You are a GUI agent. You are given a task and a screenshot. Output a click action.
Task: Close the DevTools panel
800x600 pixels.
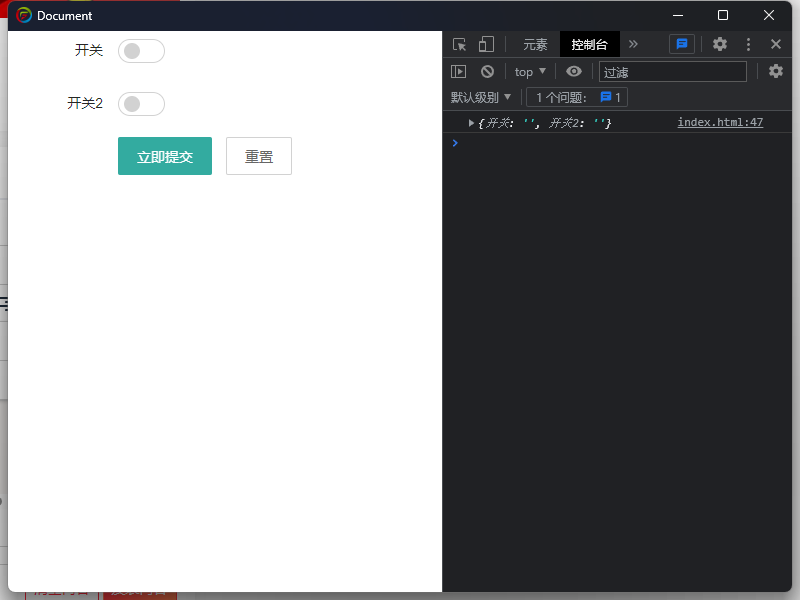(x=776, y=44)
